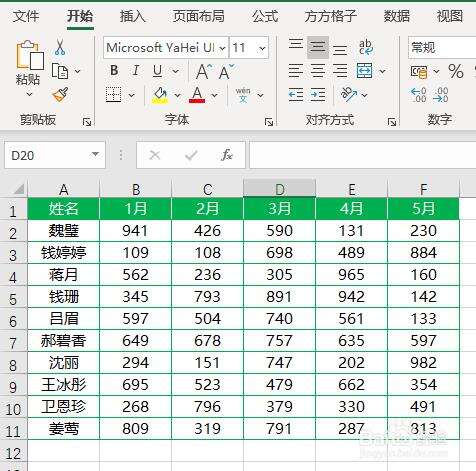This screenshot has width=476, height=471.
Task: Click the 粘贴 paste button
Action: [29, 68]
